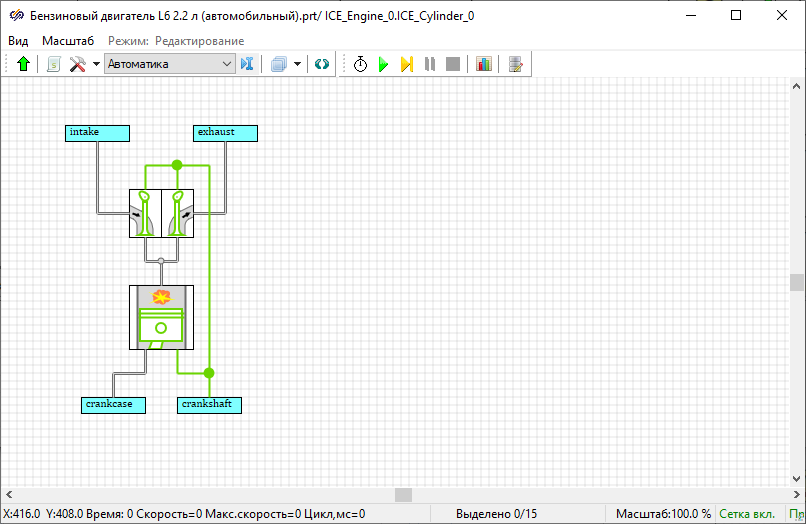Open the bar chart icon
The height and width of the screenshot is (524, 806).
[x=484, y=64]
